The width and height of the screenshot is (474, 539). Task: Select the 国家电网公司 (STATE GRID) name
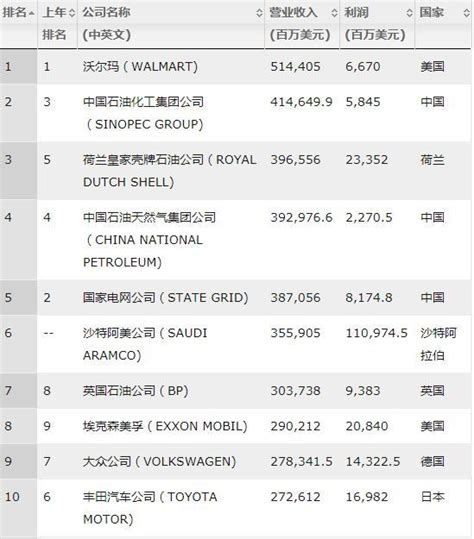pos(165,297)
